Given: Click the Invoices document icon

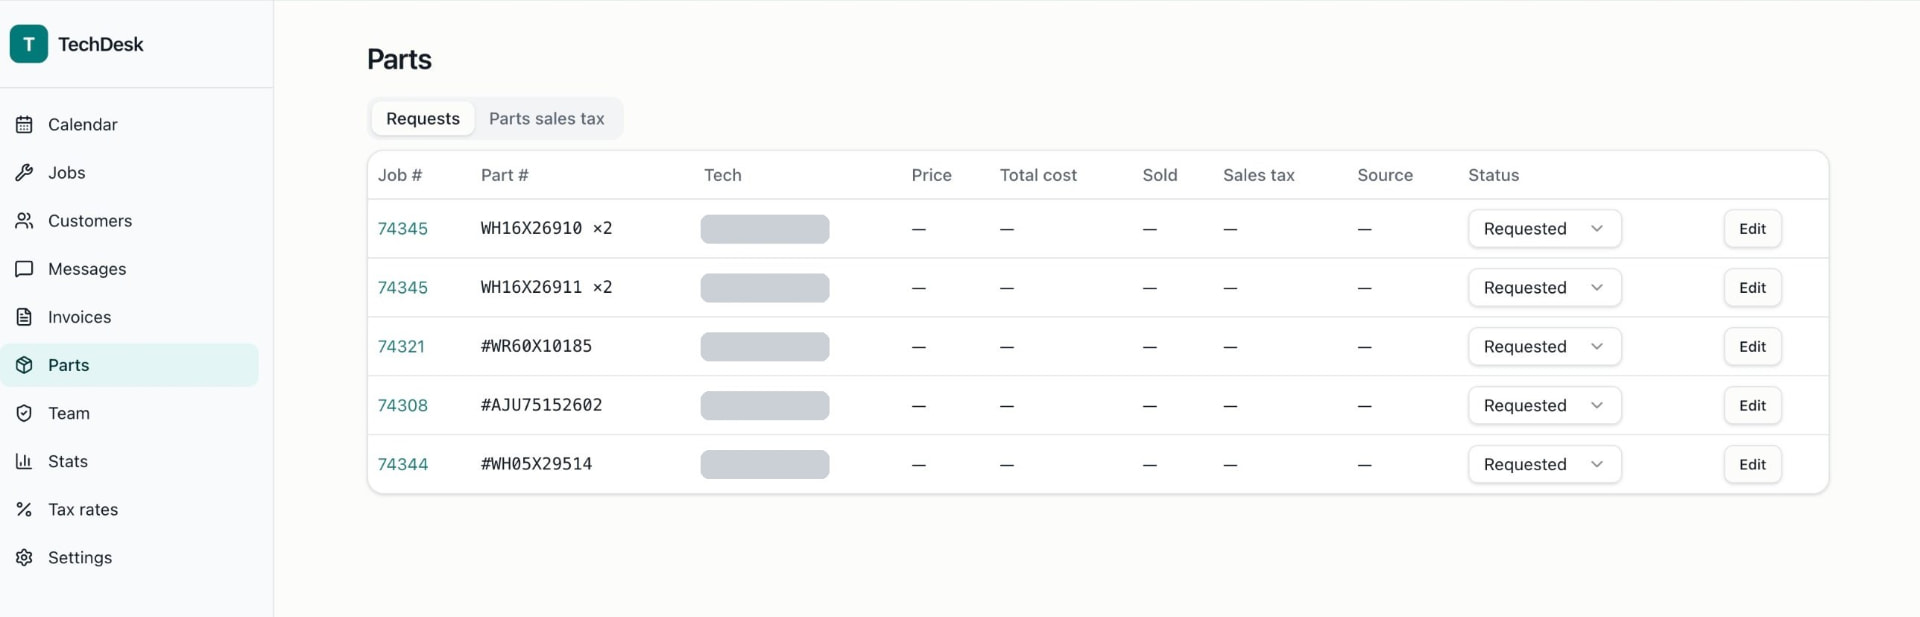Looking at the screenshot, I should click(x=24, y=317).
